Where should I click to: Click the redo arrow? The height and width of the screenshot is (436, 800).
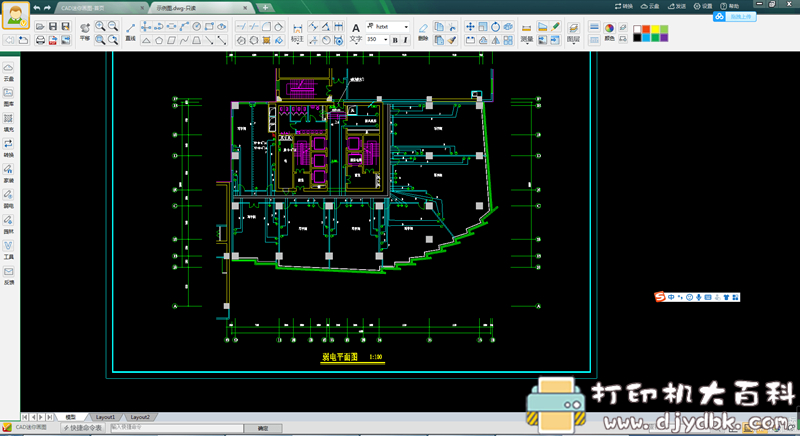(x=47, y=8)
